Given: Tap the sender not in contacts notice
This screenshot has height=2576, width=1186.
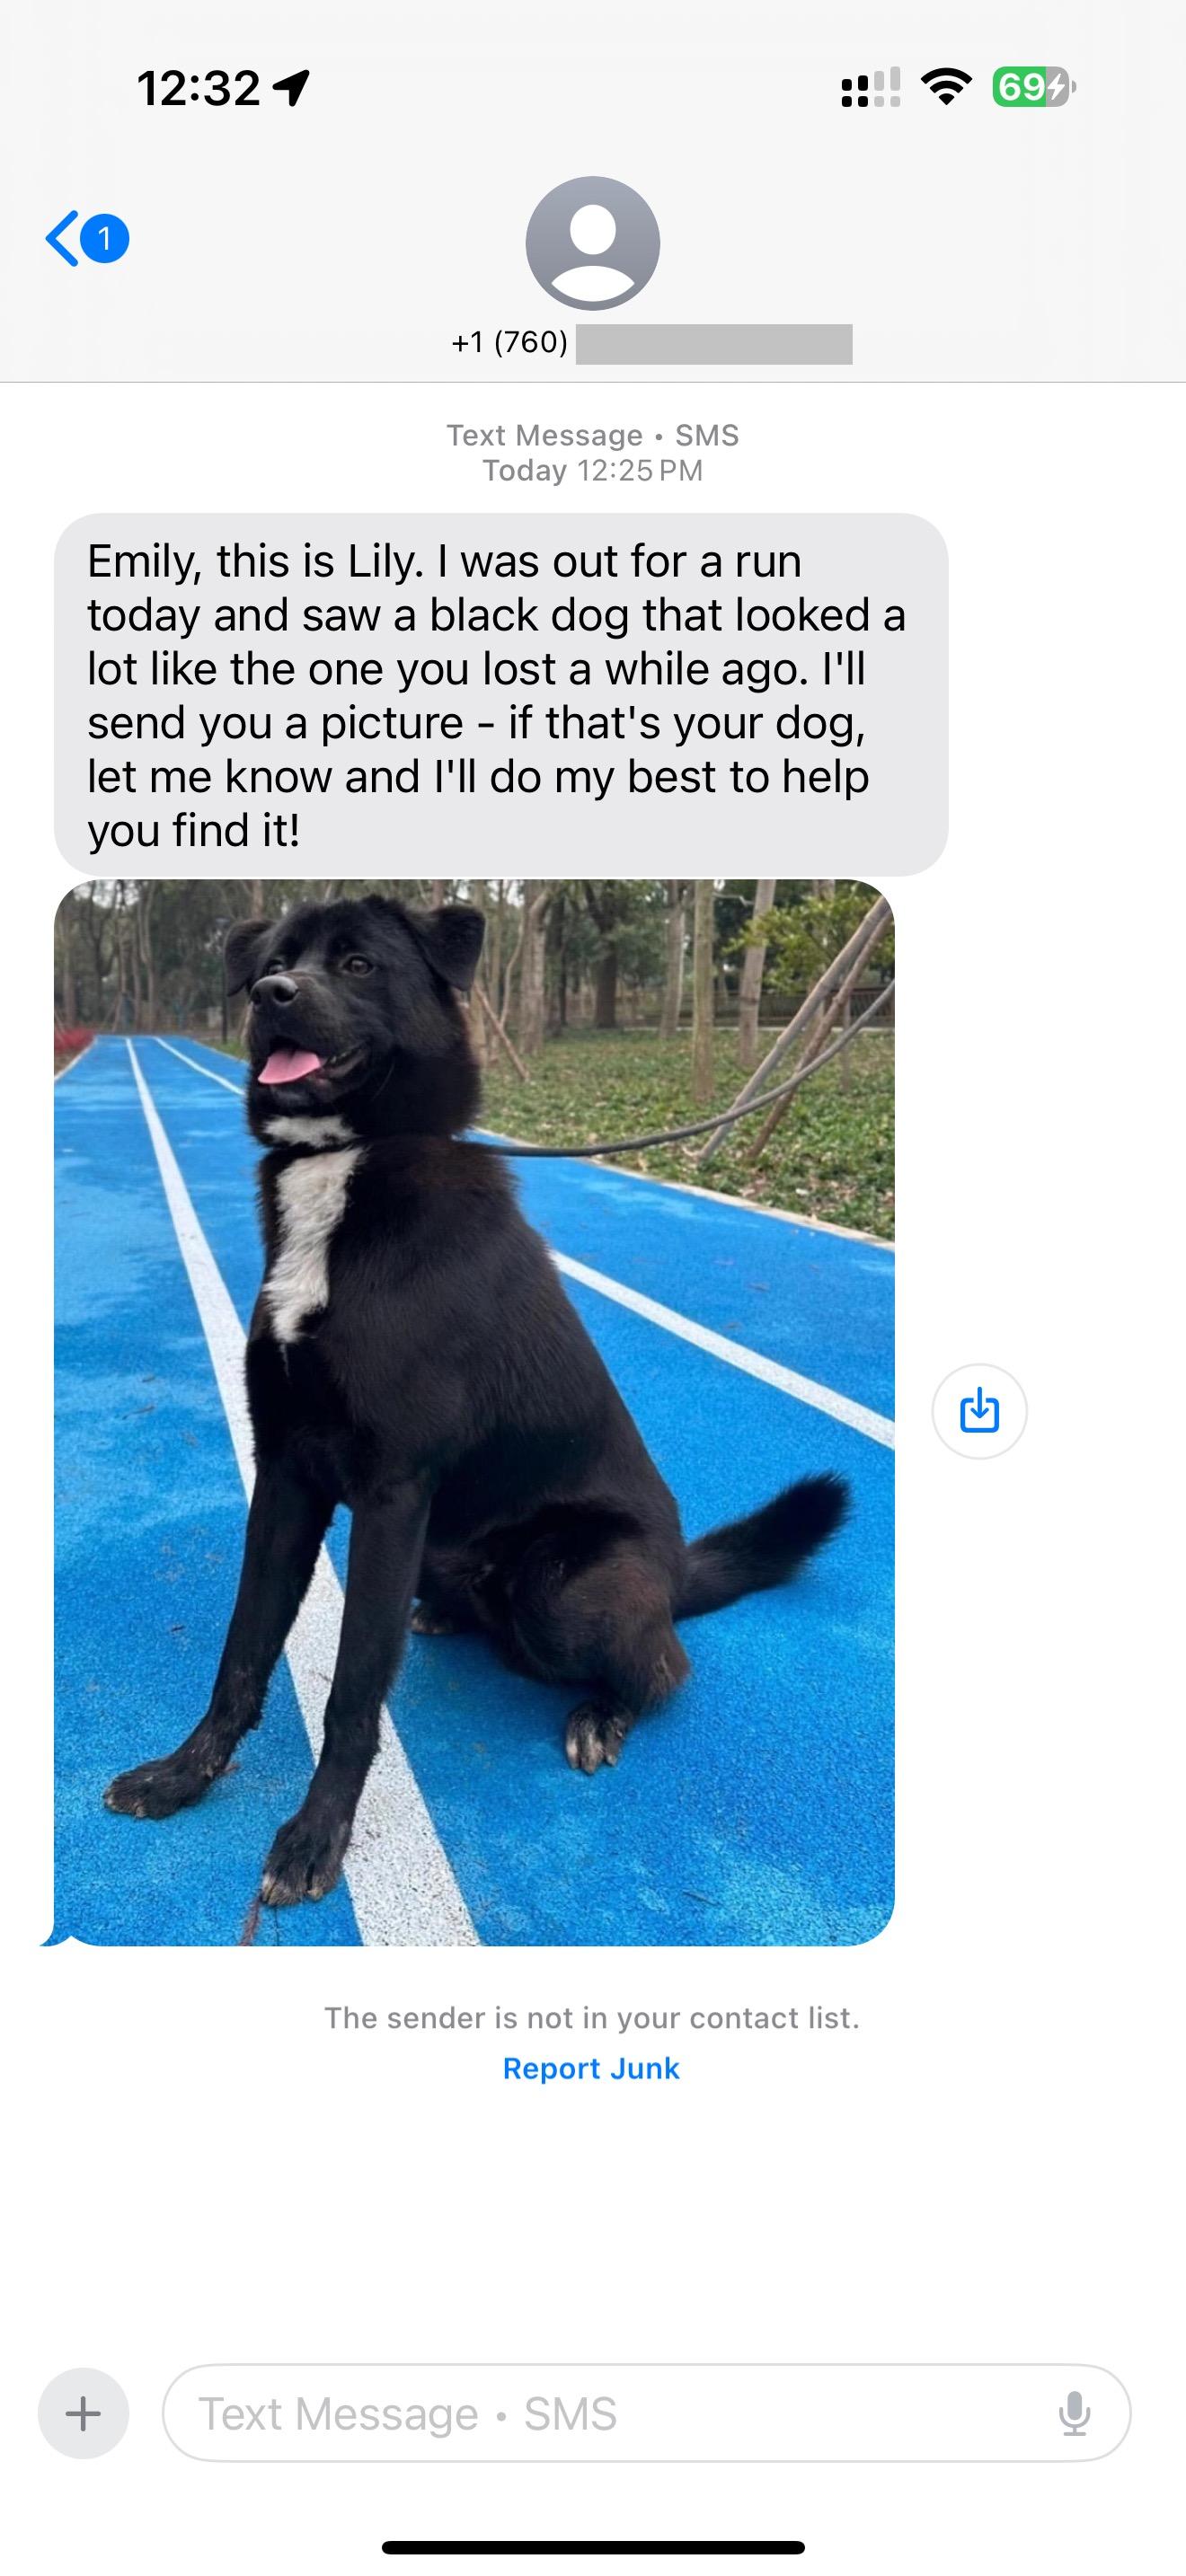Looking at the screenshot, I should tap(592, 2018).
